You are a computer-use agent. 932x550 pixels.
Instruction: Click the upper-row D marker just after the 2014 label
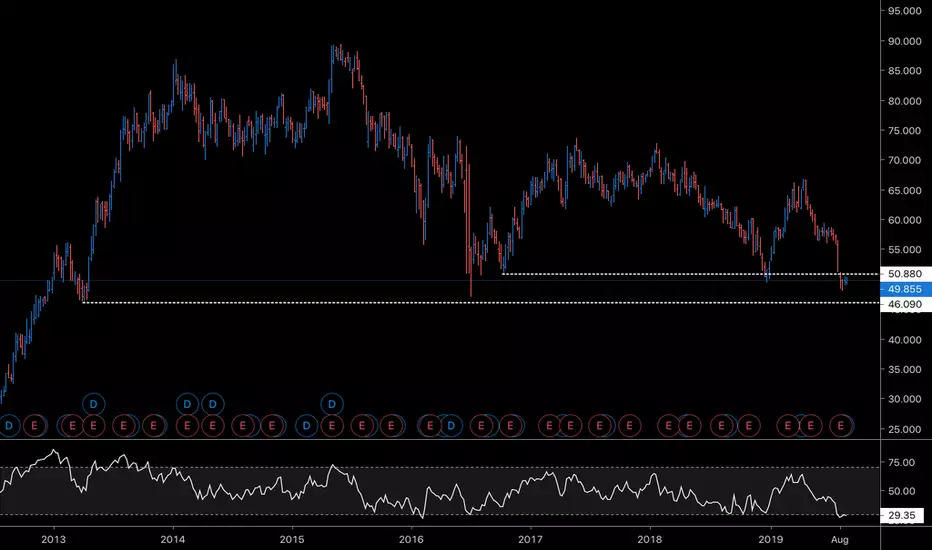click(x=187, y=404)
